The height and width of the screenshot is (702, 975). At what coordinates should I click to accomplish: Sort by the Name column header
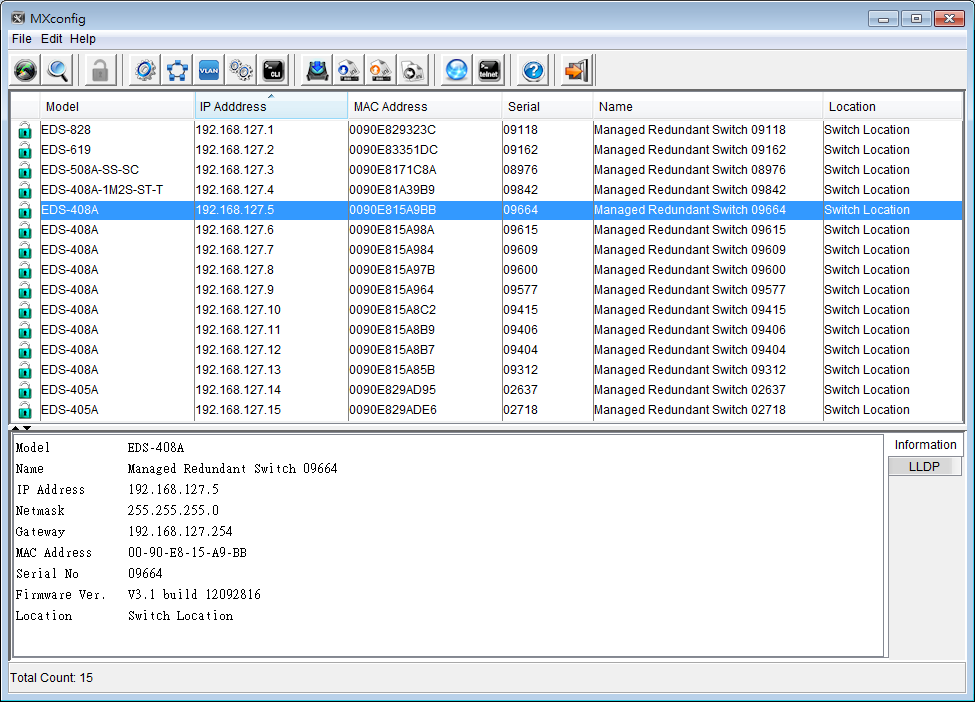(x=708, y=106)
